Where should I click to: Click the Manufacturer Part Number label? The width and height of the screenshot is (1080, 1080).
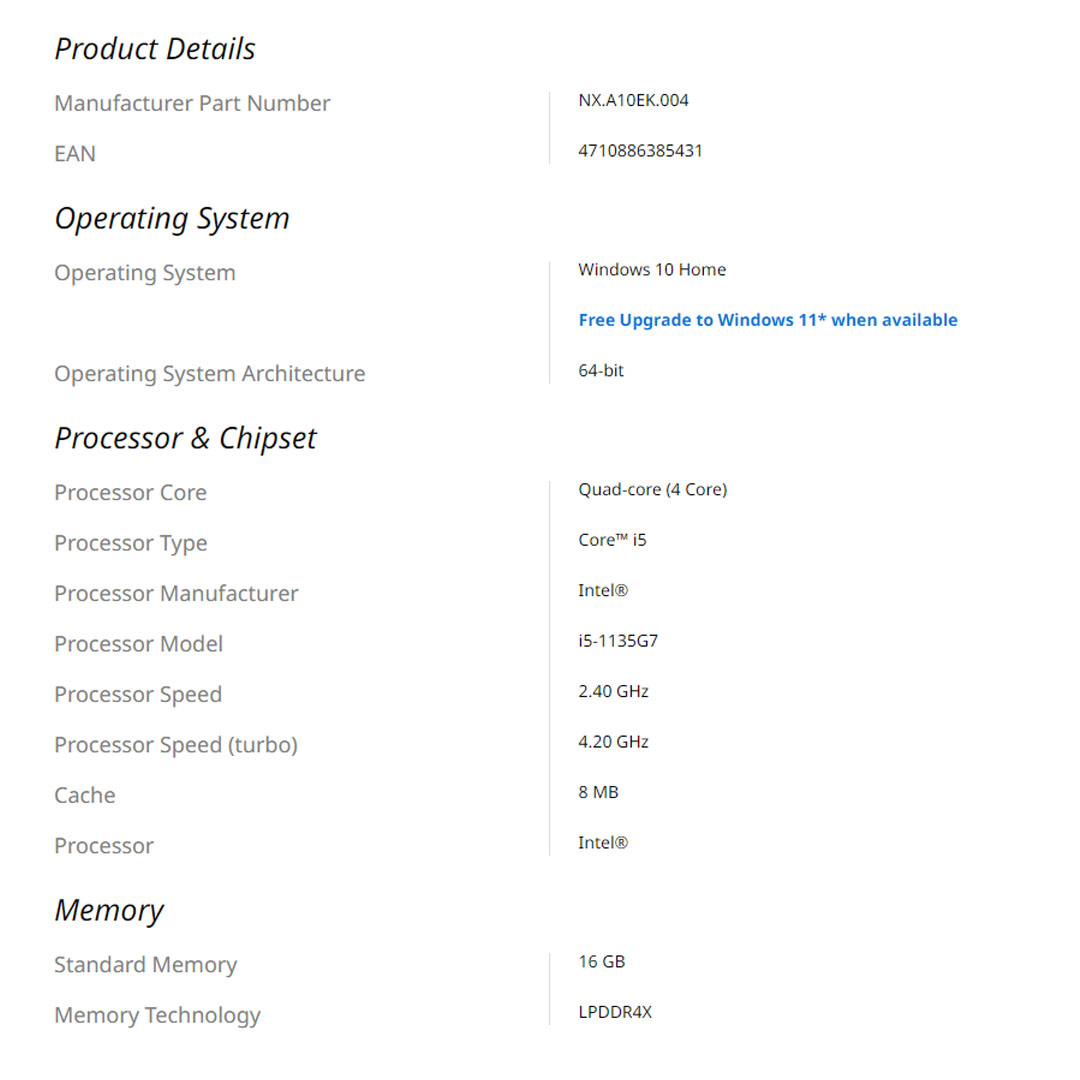192,103
